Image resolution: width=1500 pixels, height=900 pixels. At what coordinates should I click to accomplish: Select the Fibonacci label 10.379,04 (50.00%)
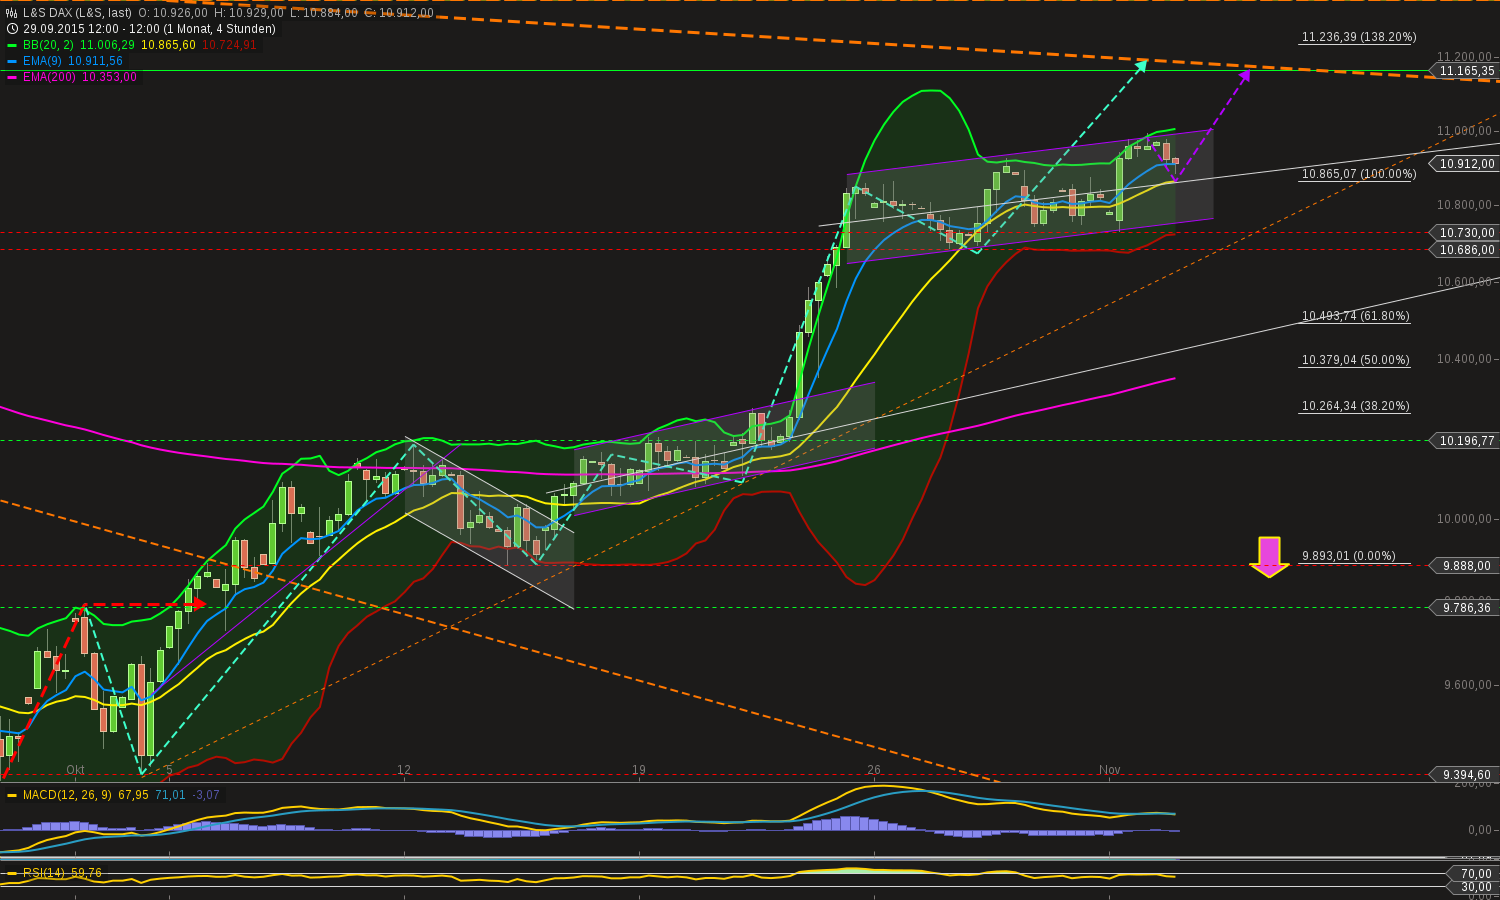pos(1356,360)
